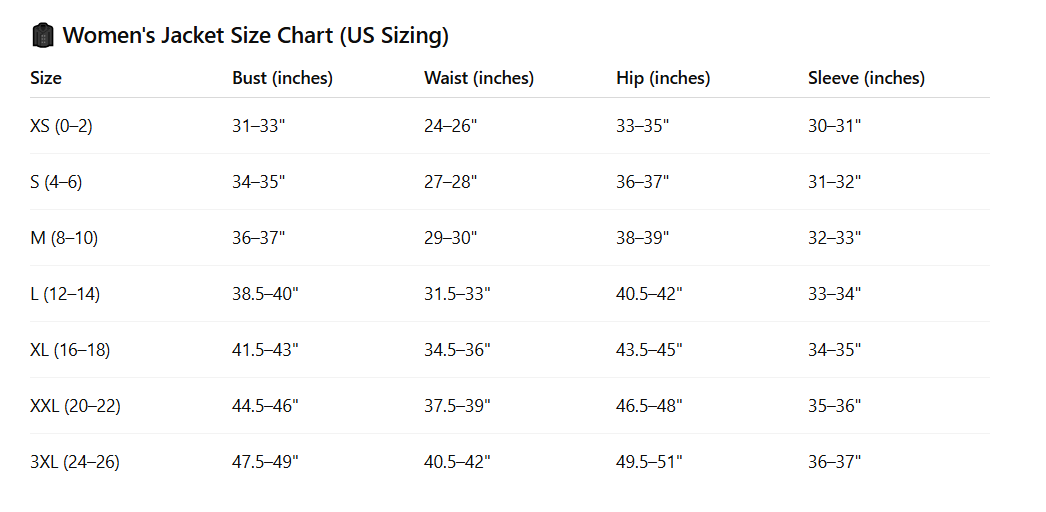1046x512 pixels.
Task: Click the jacket emoji icon in the title
Action: point(42,36)
